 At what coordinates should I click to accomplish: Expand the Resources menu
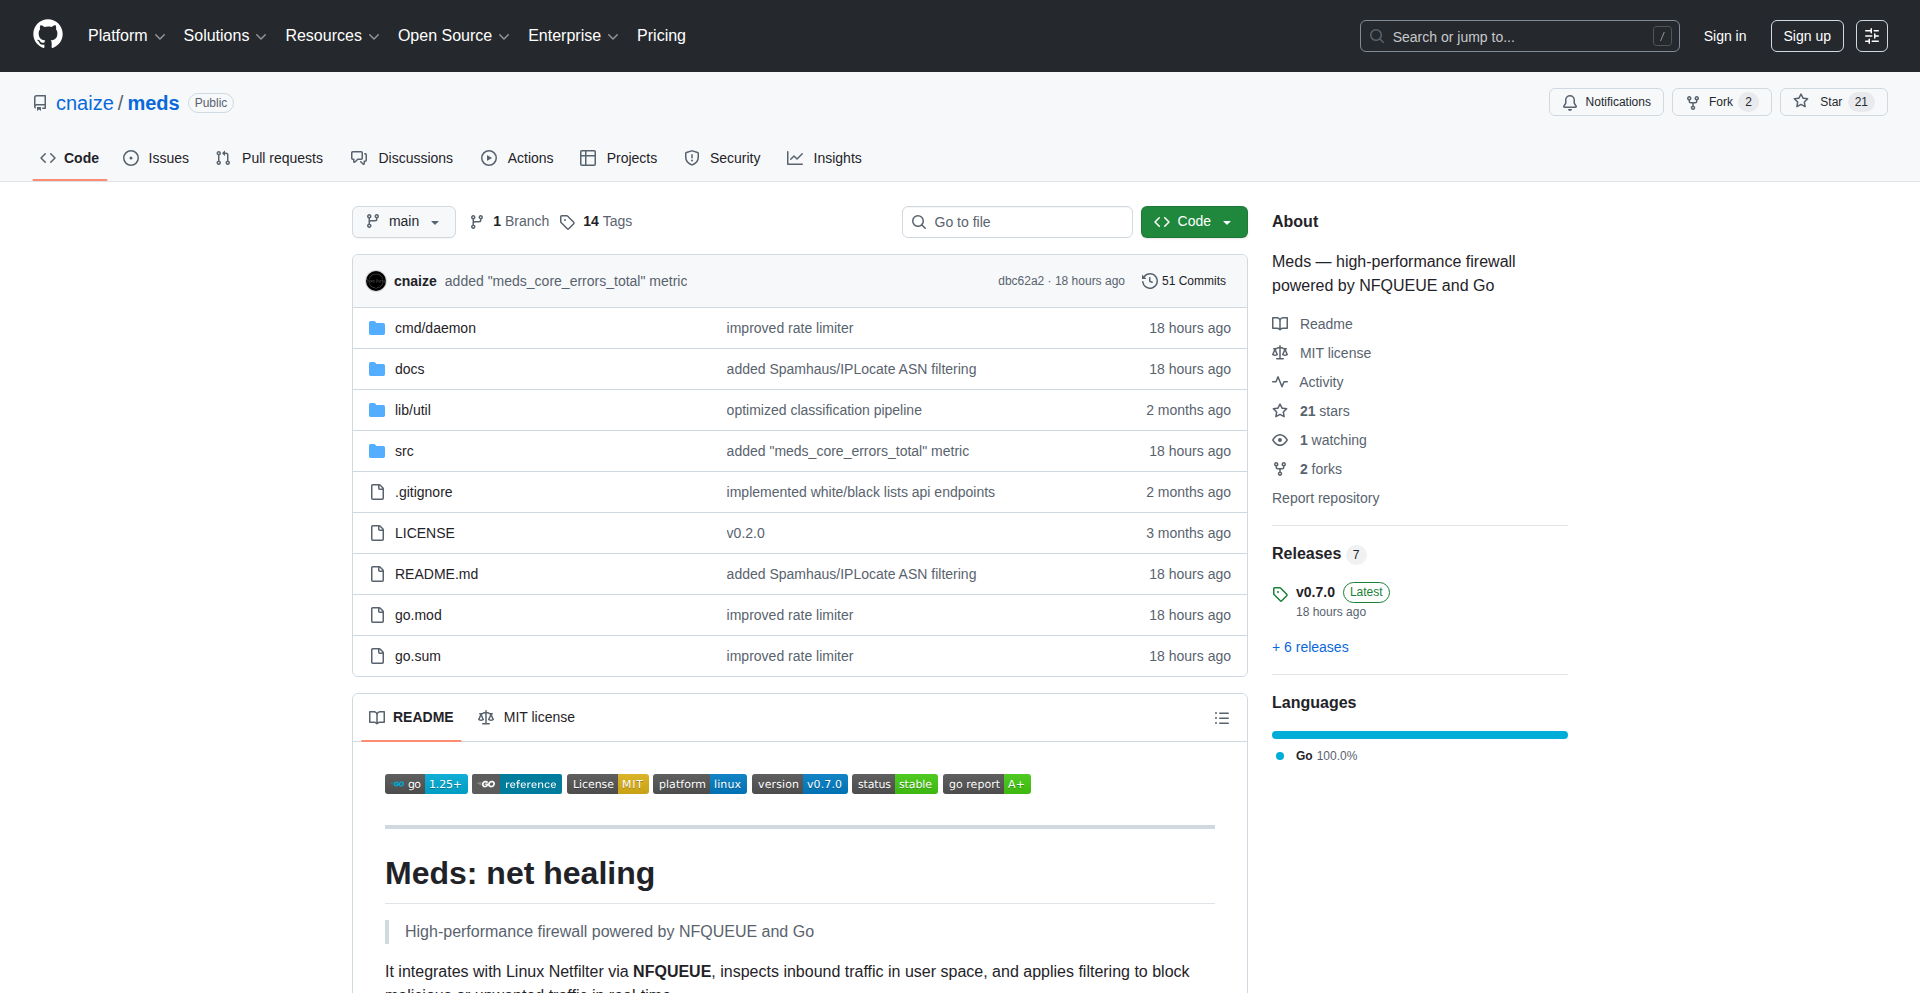point(332,36)
